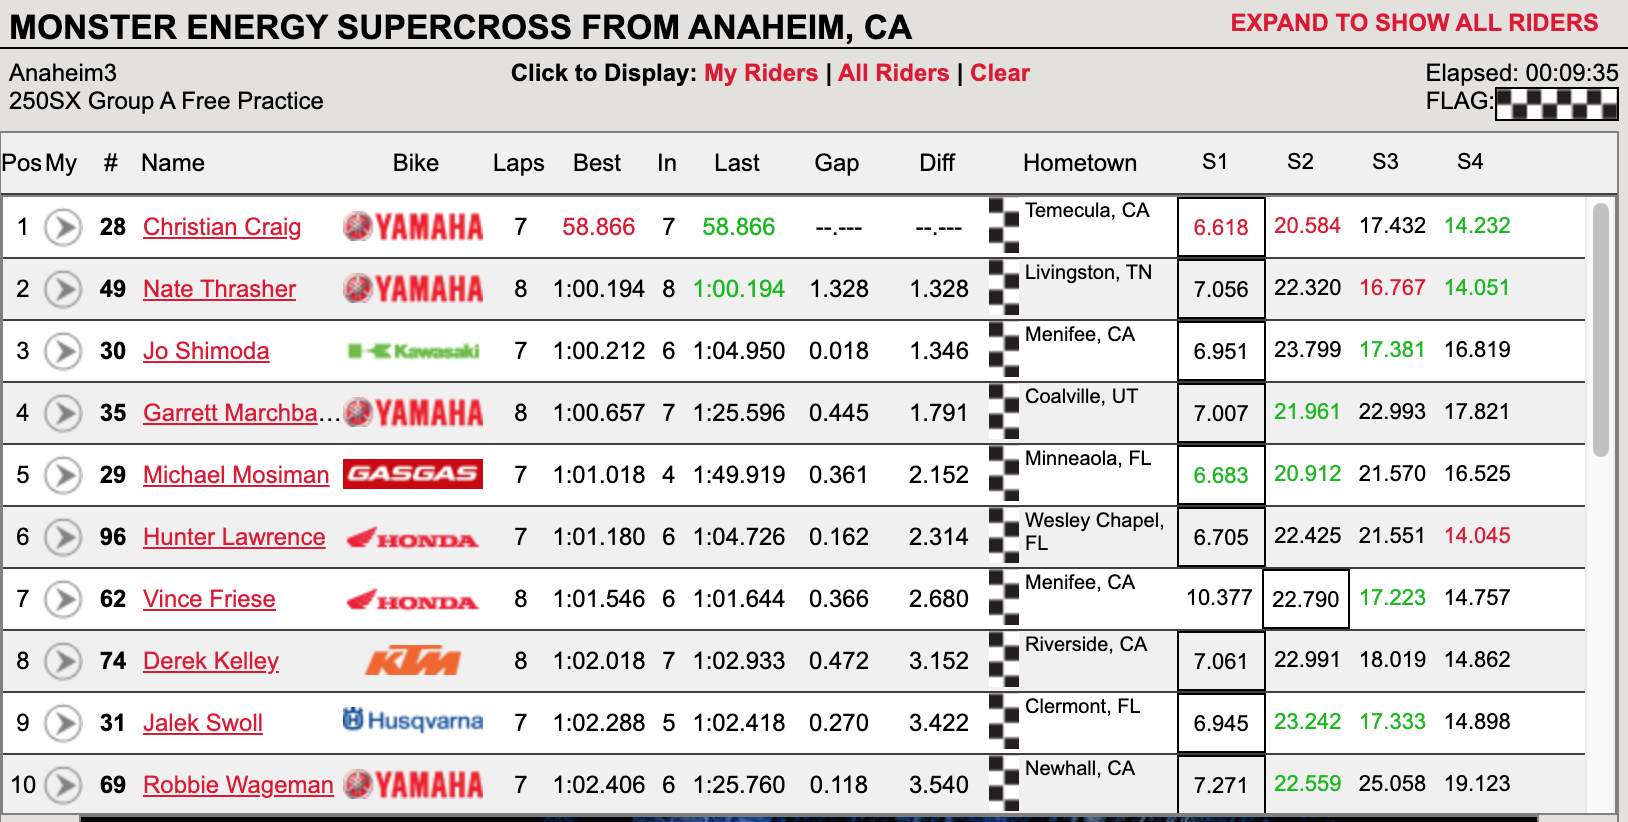Viewport: 1628px width, 822px height.
Task: Click the GASGAS brand logo for Michael Mosiman
Action: tap(413, 474)
